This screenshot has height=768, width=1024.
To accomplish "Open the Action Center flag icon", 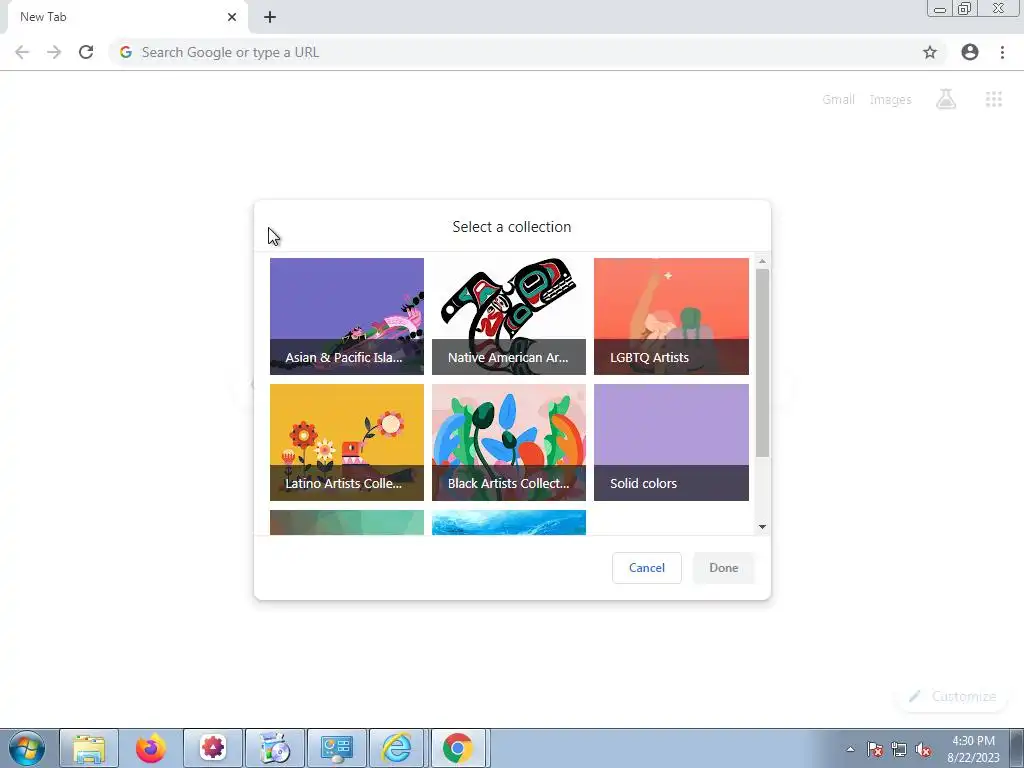I will click(875, 749).
